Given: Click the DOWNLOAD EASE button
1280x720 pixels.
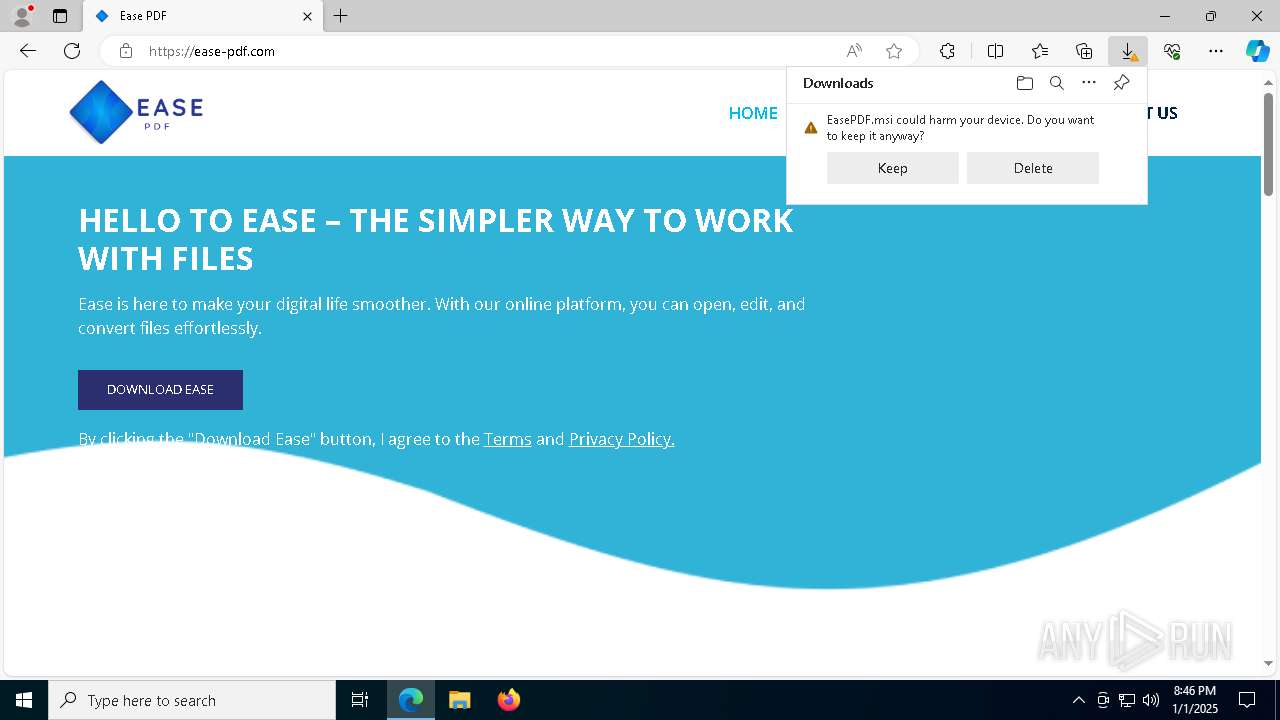Looking at the screenshot, I should (x=160, y=390).
